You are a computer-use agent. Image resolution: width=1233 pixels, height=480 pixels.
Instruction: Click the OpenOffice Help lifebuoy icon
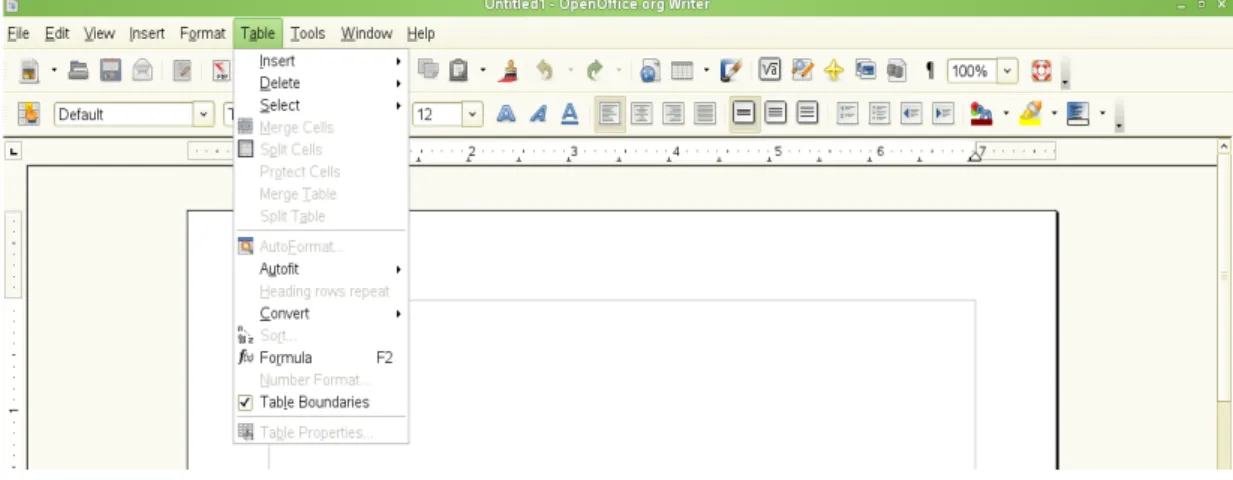tap(1041, 71)
